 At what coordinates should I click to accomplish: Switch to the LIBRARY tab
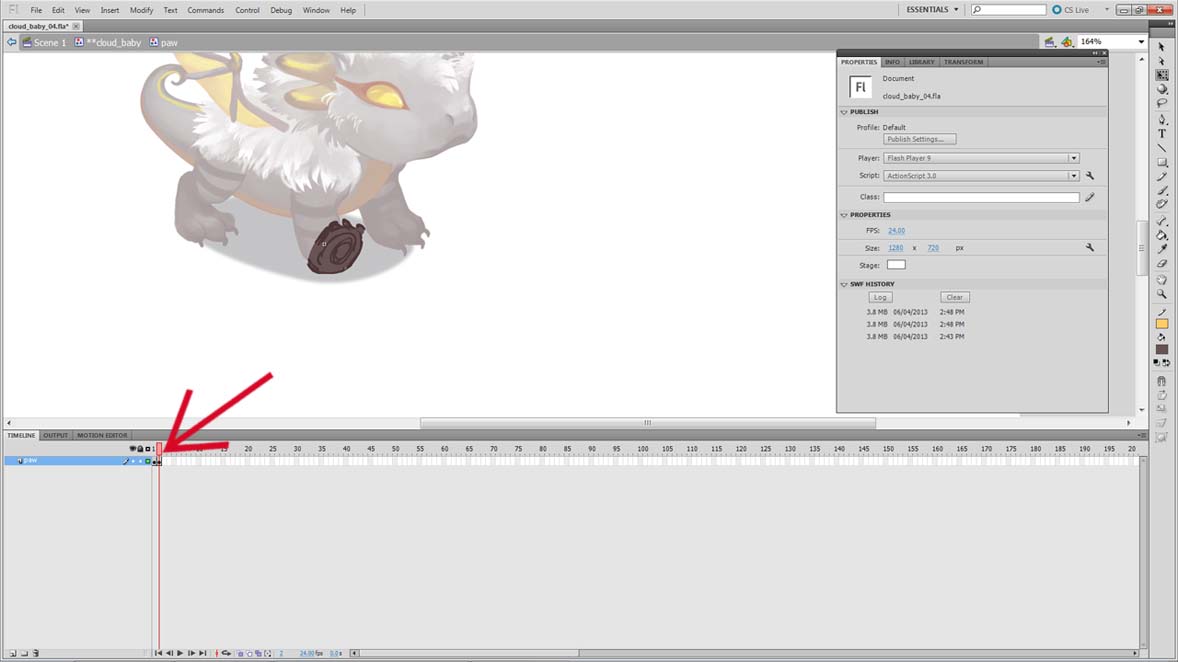pos(921,62)
